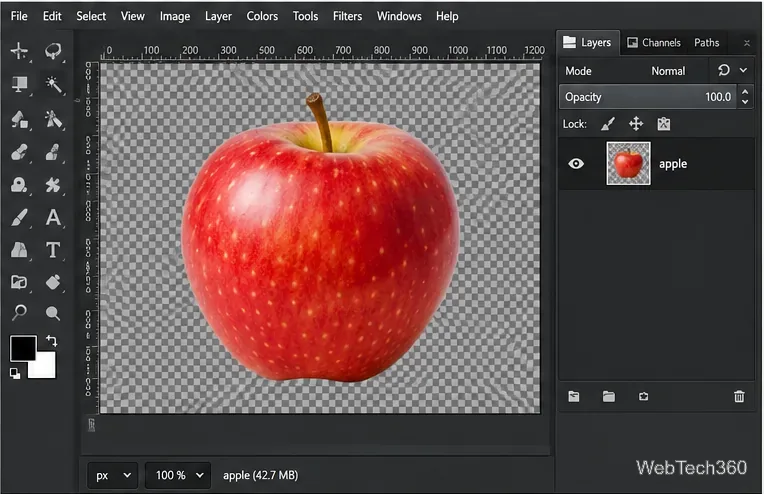Click the mode reset circular arrow icon
Viewport: 764px width, 494px height.
(724, 70)
